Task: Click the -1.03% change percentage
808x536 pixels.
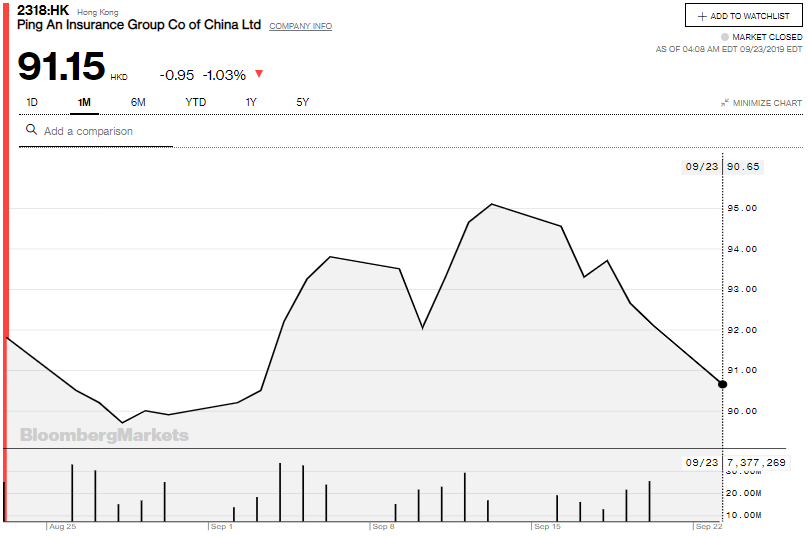Action: (x=224, y=75)
